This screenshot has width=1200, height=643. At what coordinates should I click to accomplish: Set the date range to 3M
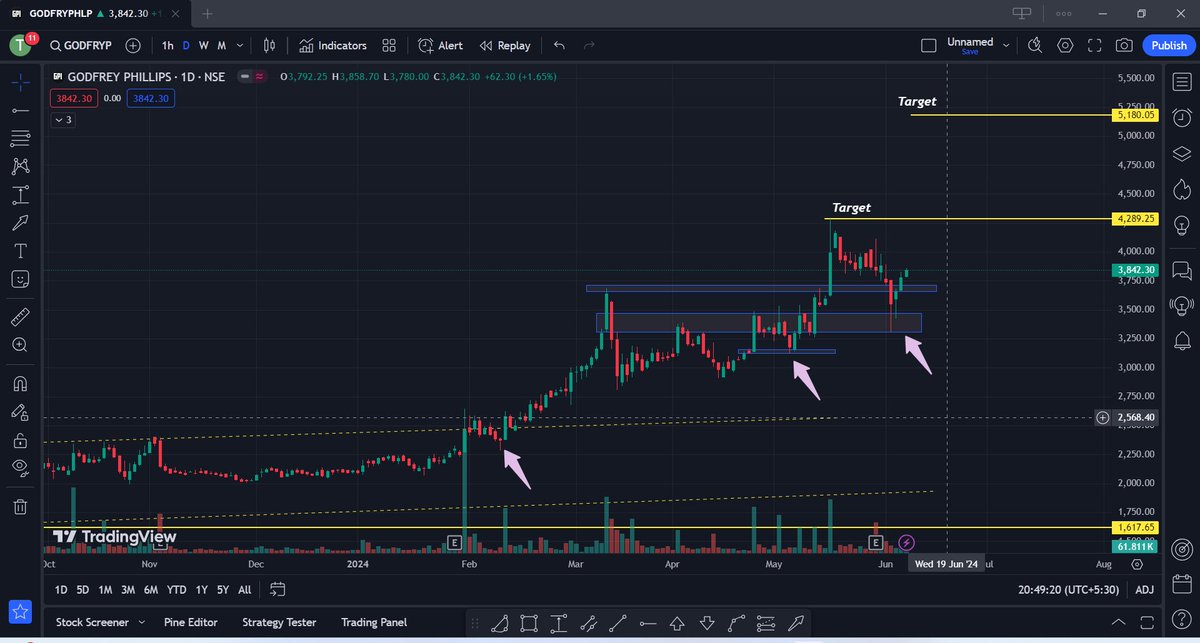click(x=128, y=590)
